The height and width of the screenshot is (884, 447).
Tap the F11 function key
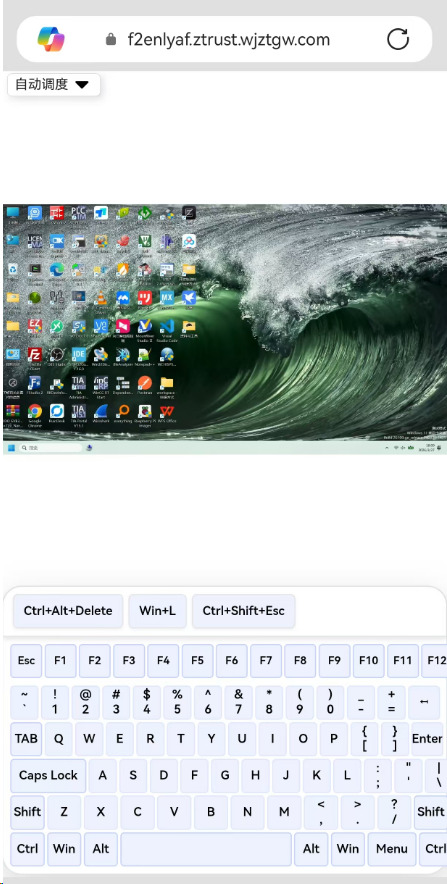click(x=402, y=661)
